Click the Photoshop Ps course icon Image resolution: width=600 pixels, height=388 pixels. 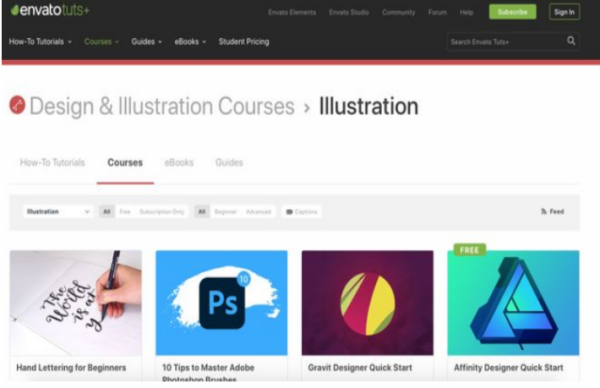(222, 303)
